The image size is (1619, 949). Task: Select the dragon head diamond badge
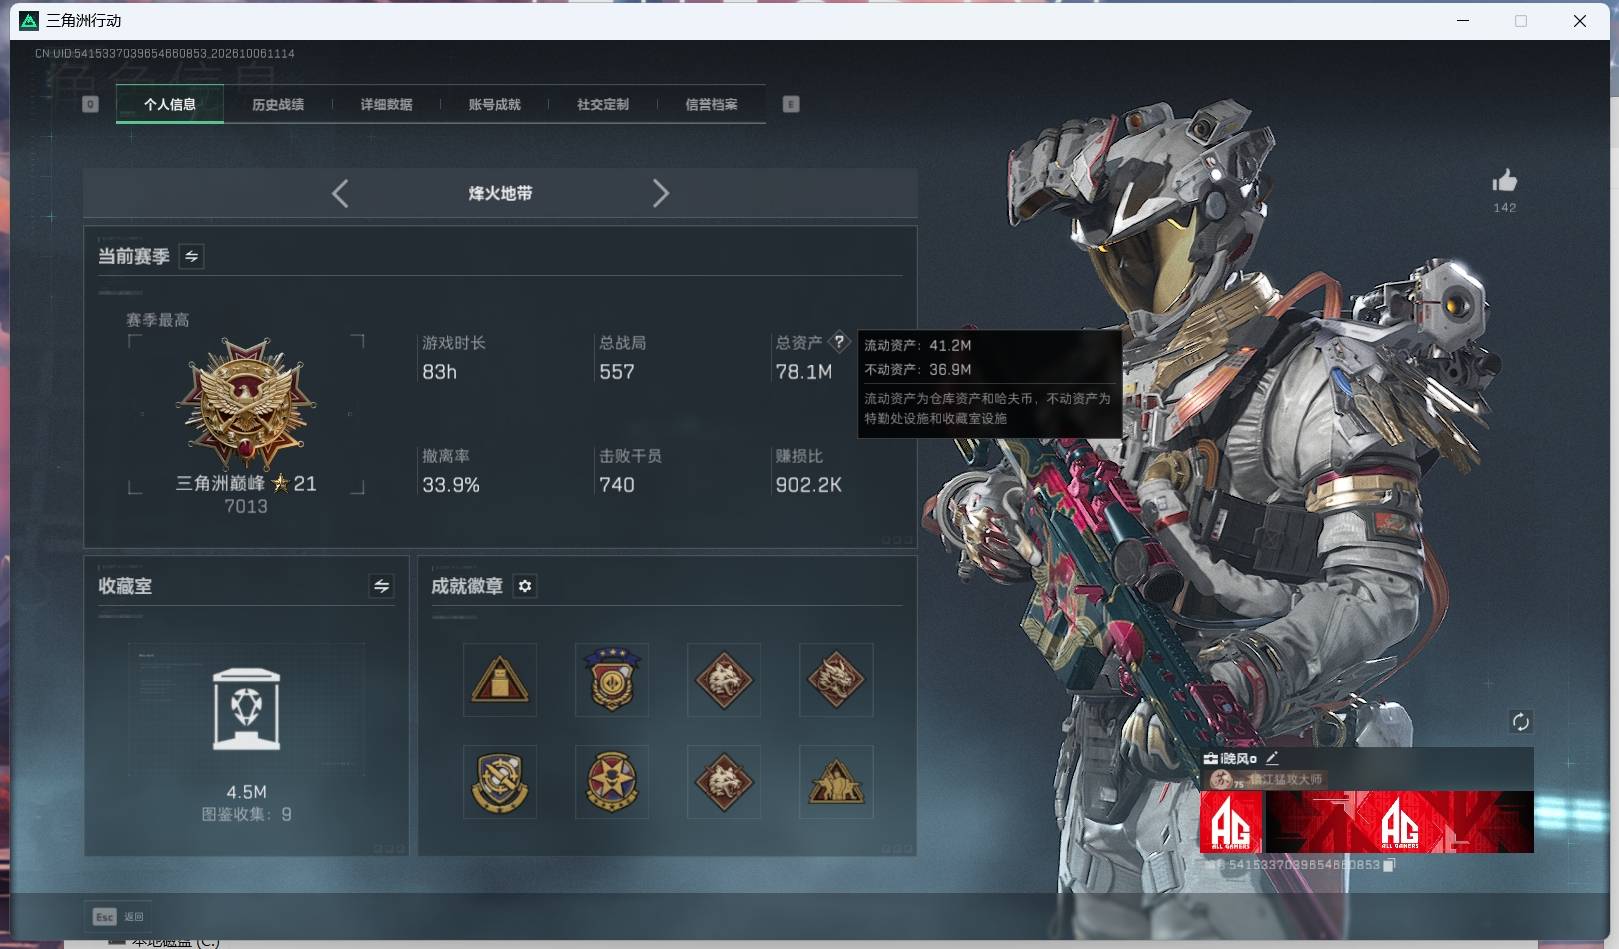point(836,680)
